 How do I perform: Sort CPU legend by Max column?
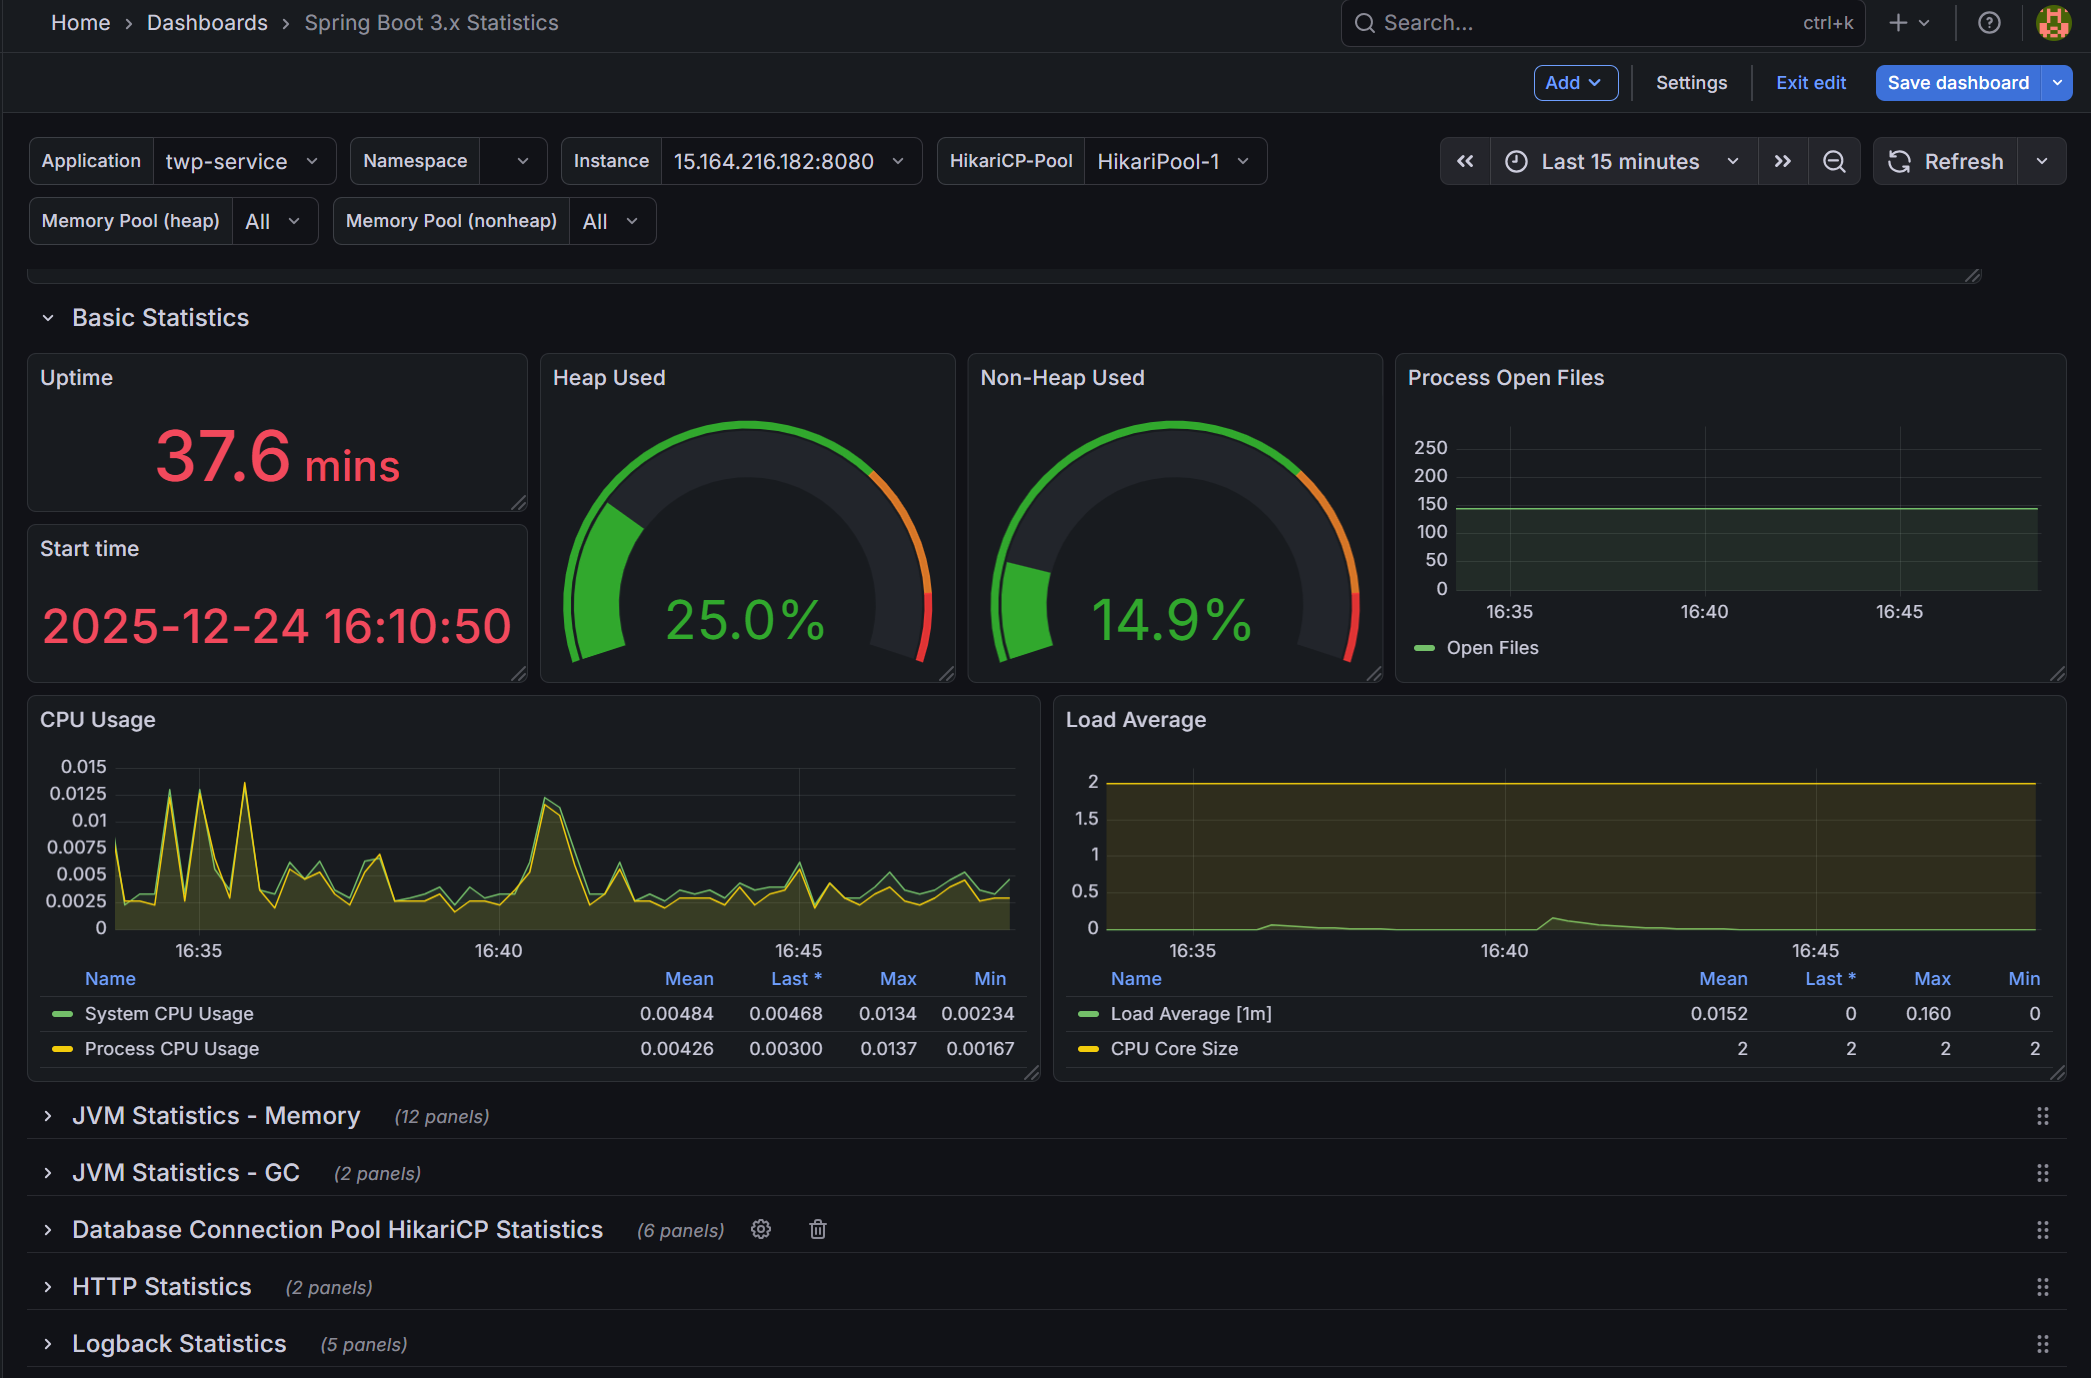click(x=897, y=979)
